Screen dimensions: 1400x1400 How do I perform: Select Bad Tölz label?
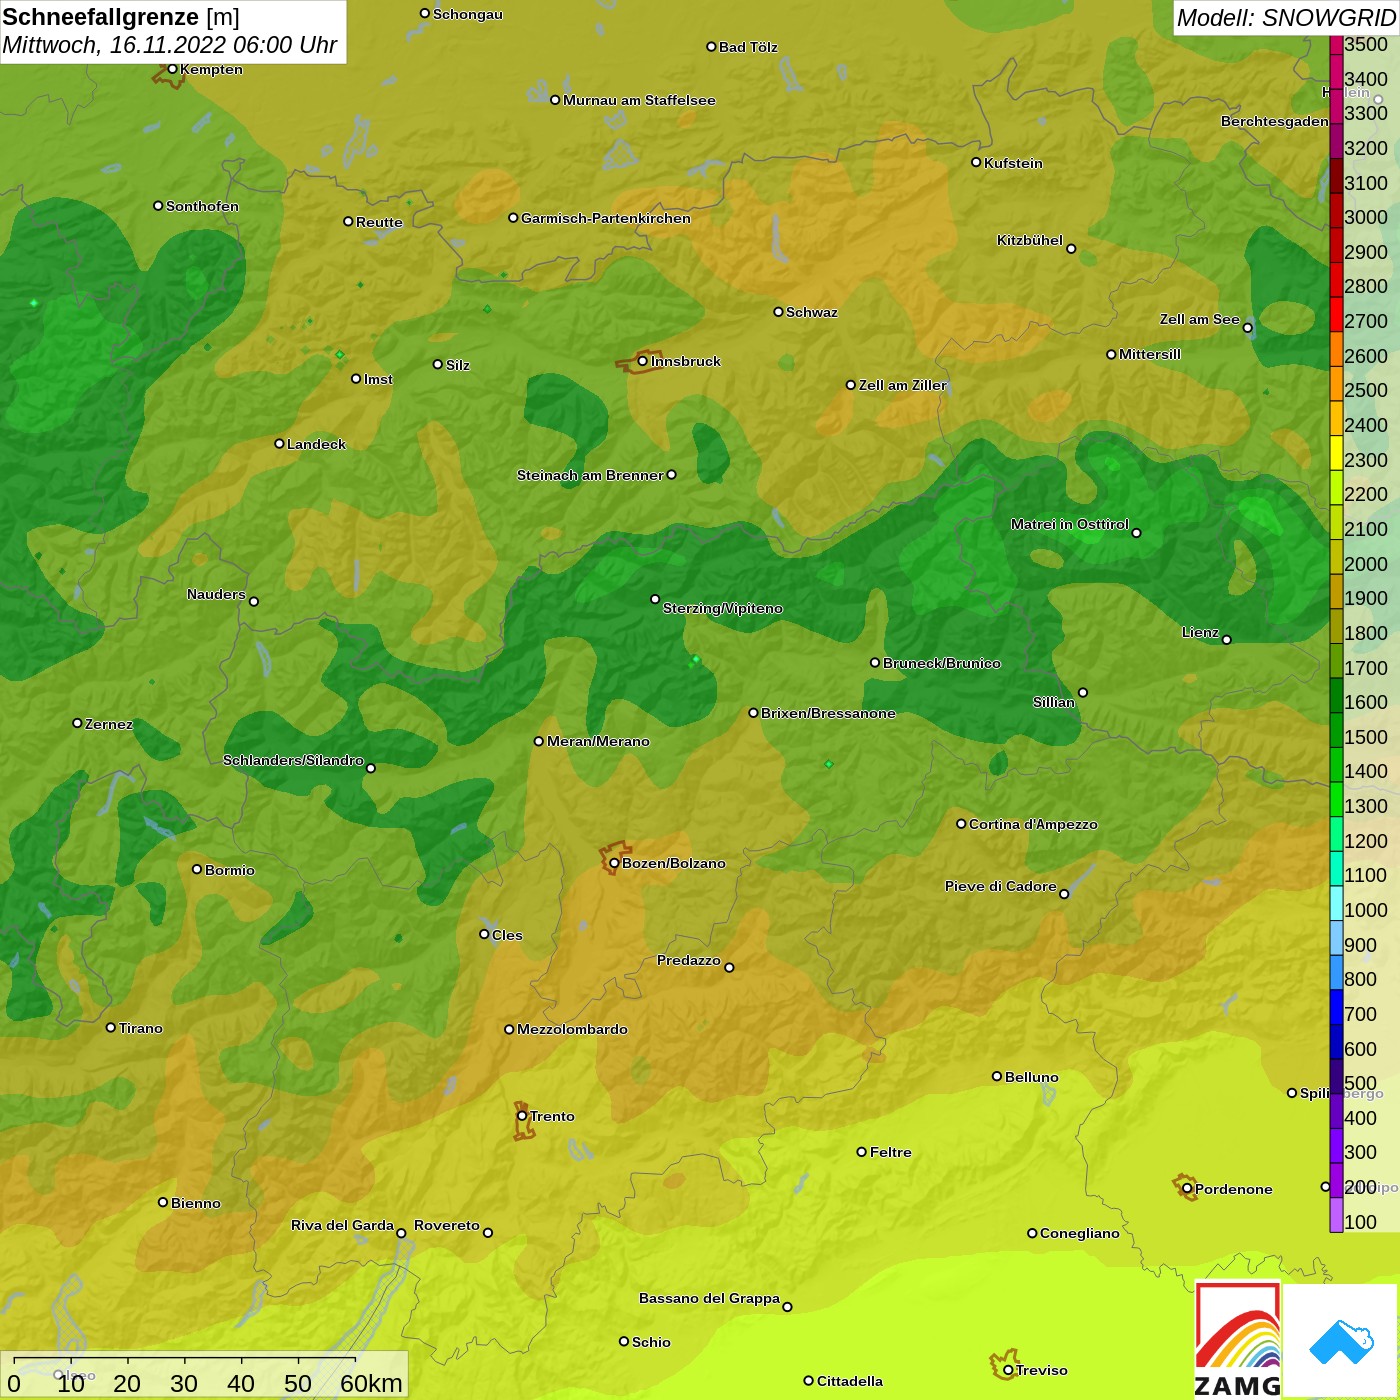point(748,47)
